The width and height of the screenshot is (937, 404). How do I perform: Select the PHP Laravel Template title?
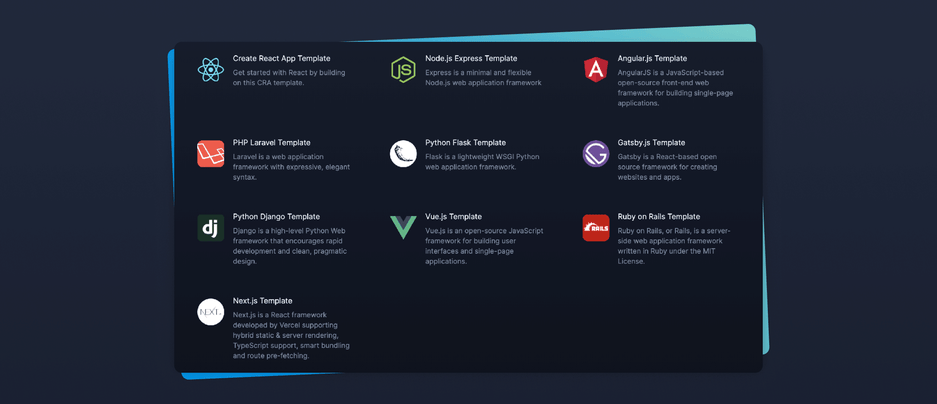tap(271, 143)
